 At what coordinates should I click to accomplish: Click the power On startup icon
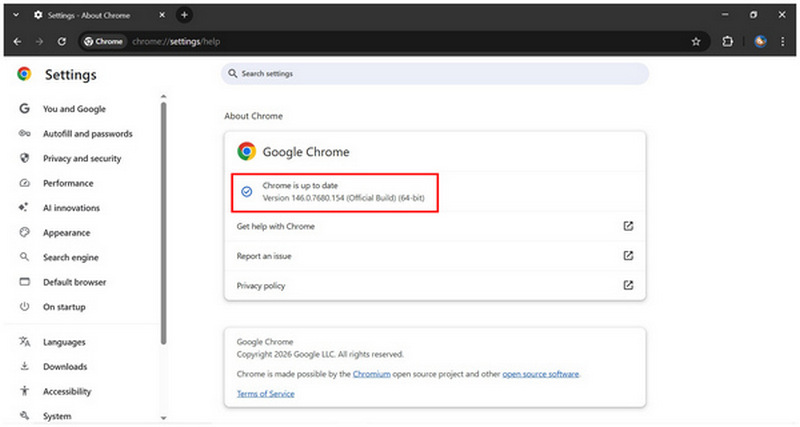tap(24, 307)
